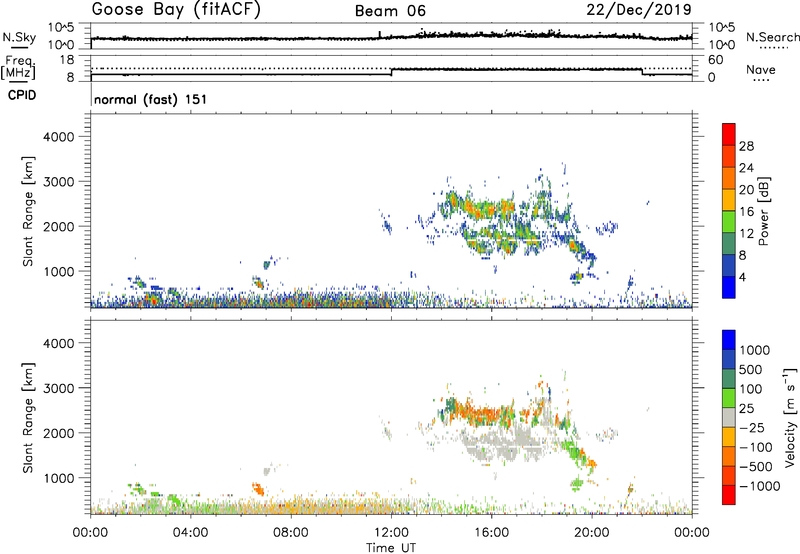Click the '08:00' time axis tick label
This screenshot has width=800, height=554.
coord(291,533)
